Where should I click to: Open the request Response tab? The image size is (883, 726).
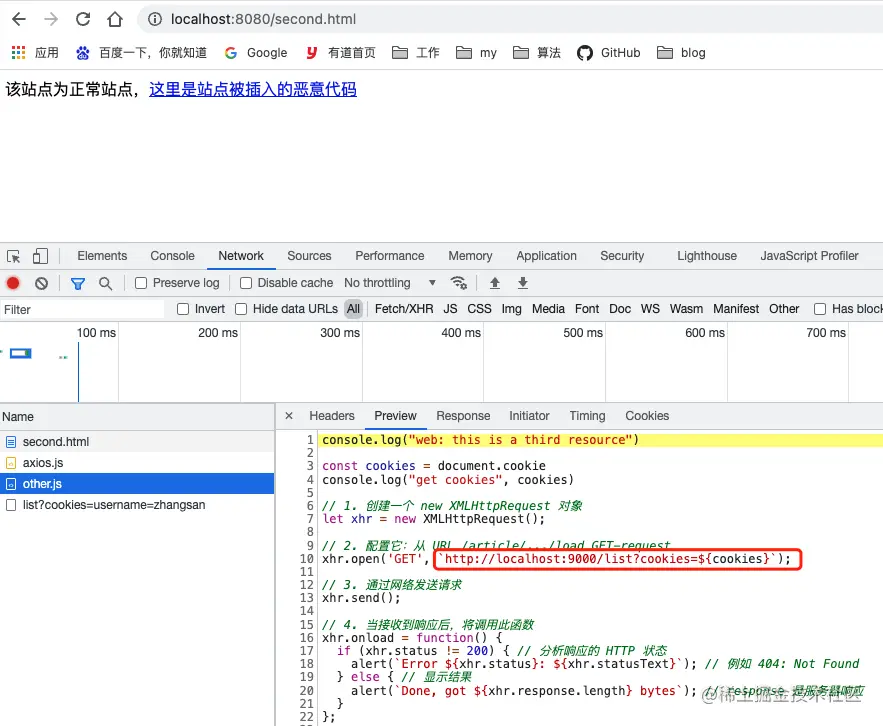(463, 416)
